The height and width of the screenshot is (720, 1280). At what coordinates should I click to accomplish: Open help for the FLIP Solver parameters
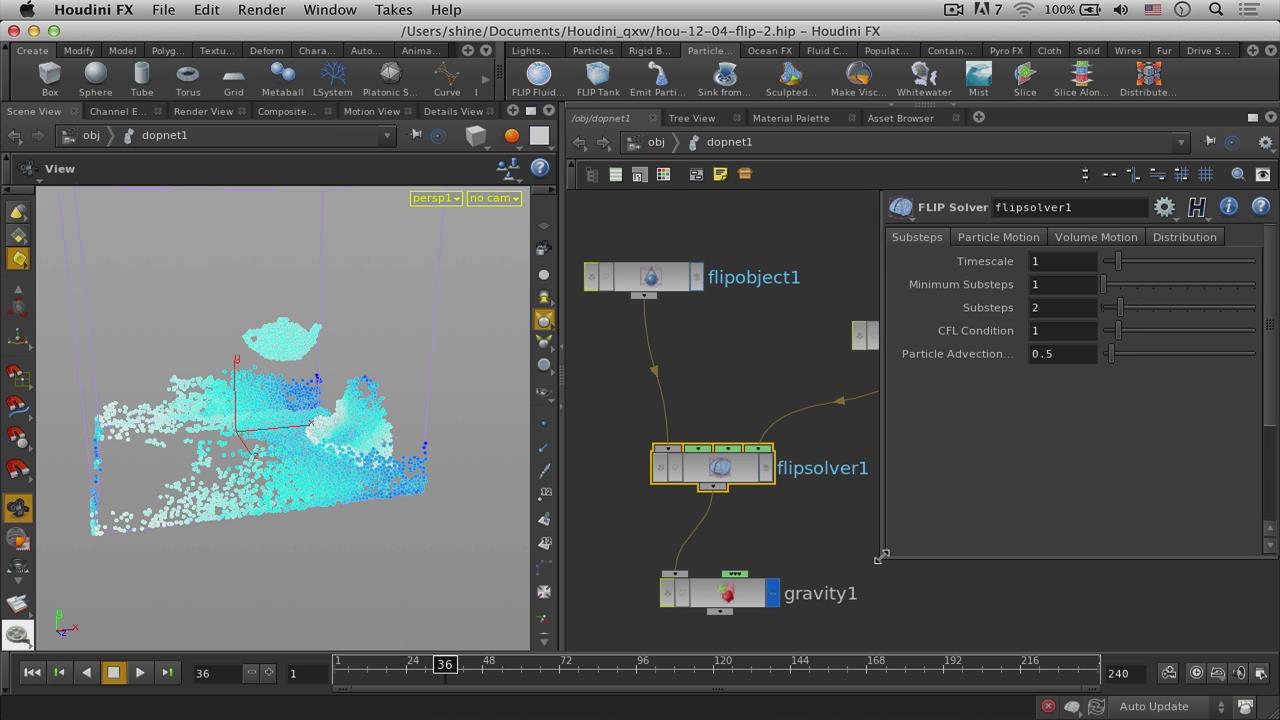(x=1260, y=207)
